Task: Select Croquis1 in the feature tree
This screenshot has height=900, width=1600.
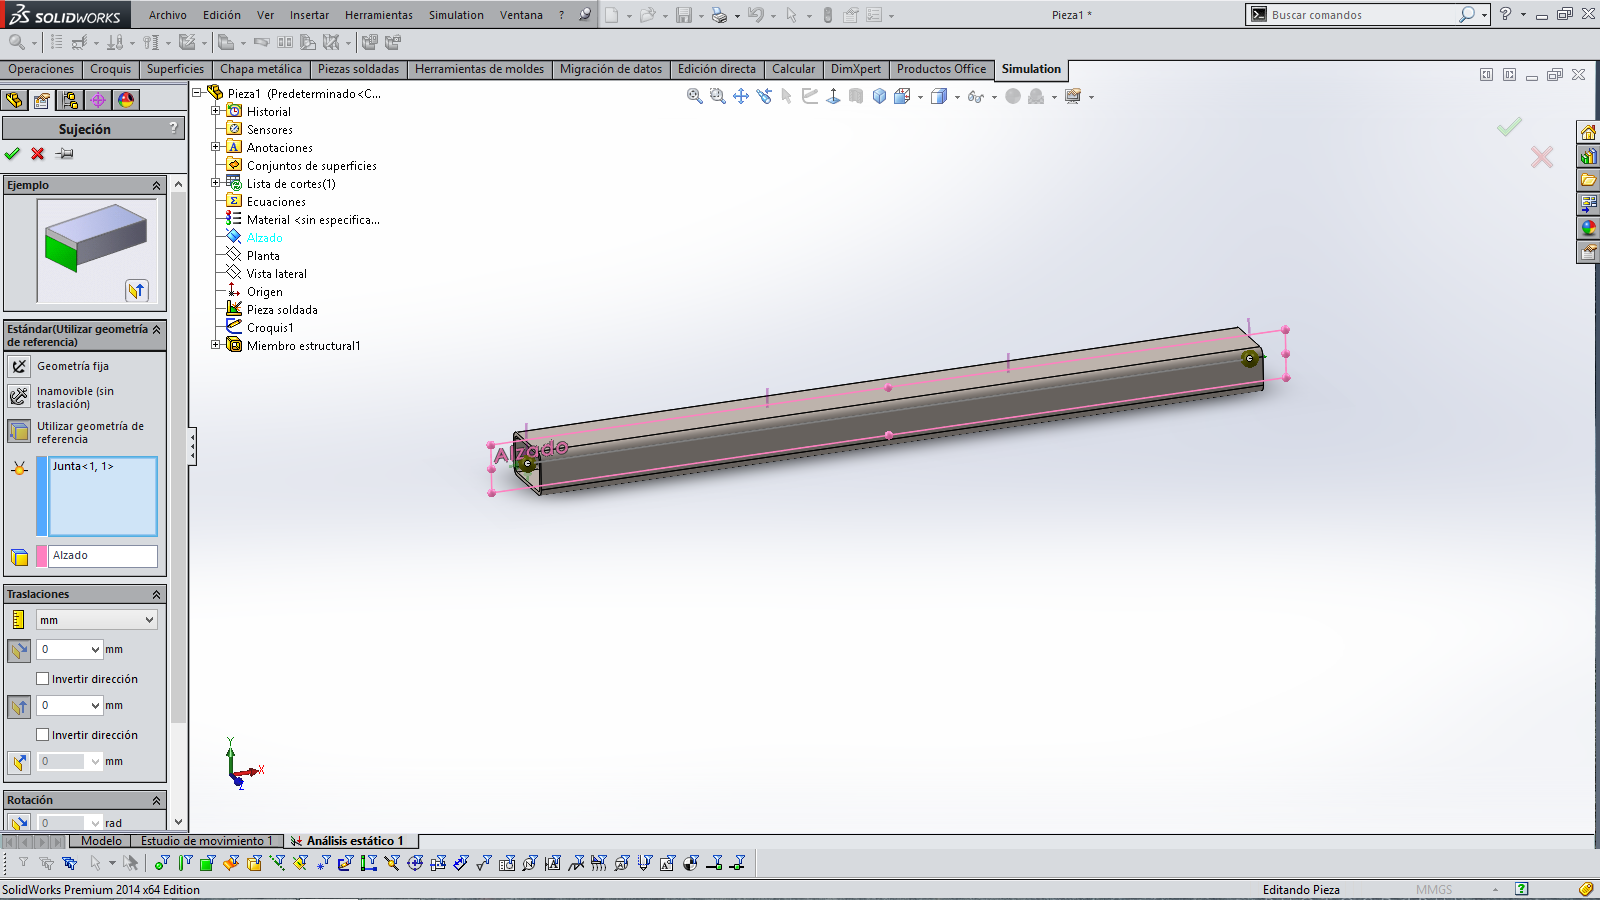Action: point(270,328)
